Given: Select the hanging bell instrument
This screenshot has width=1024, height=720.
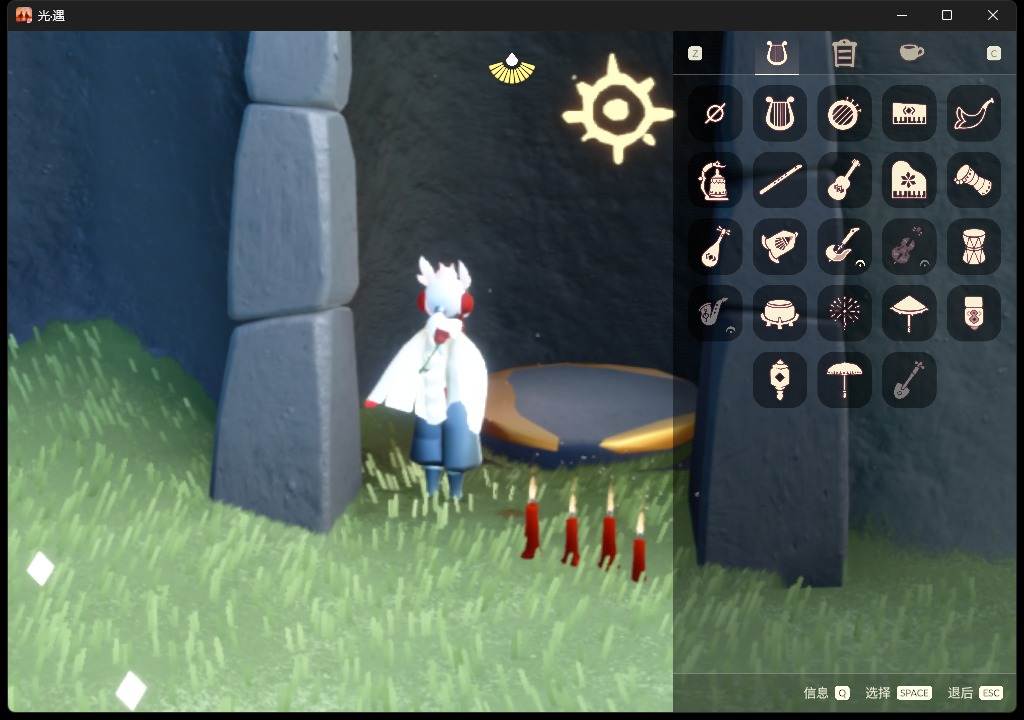Looking at the screenshot, I should [x=715, y=180].
